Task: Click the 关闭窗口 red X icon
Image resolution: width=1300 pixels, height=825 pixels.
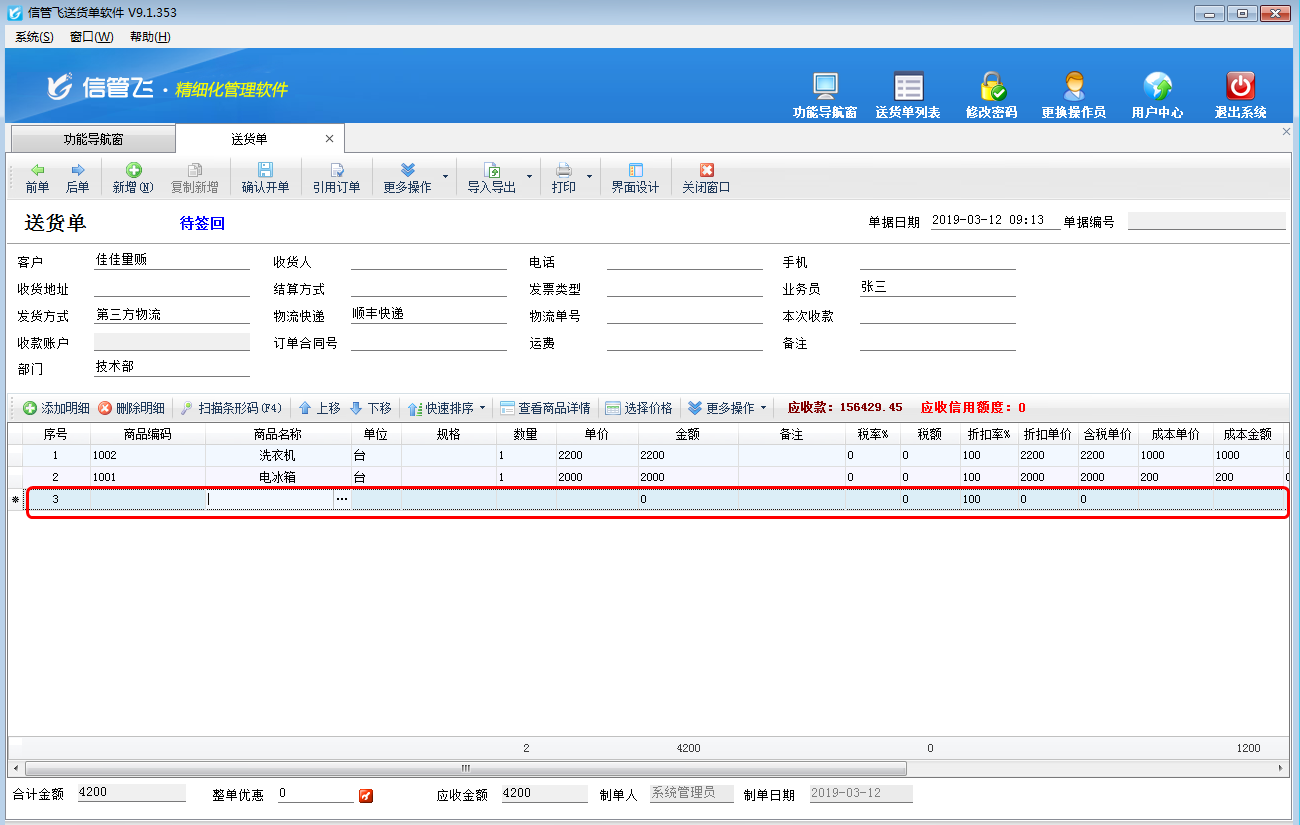Action: [706, 170]
